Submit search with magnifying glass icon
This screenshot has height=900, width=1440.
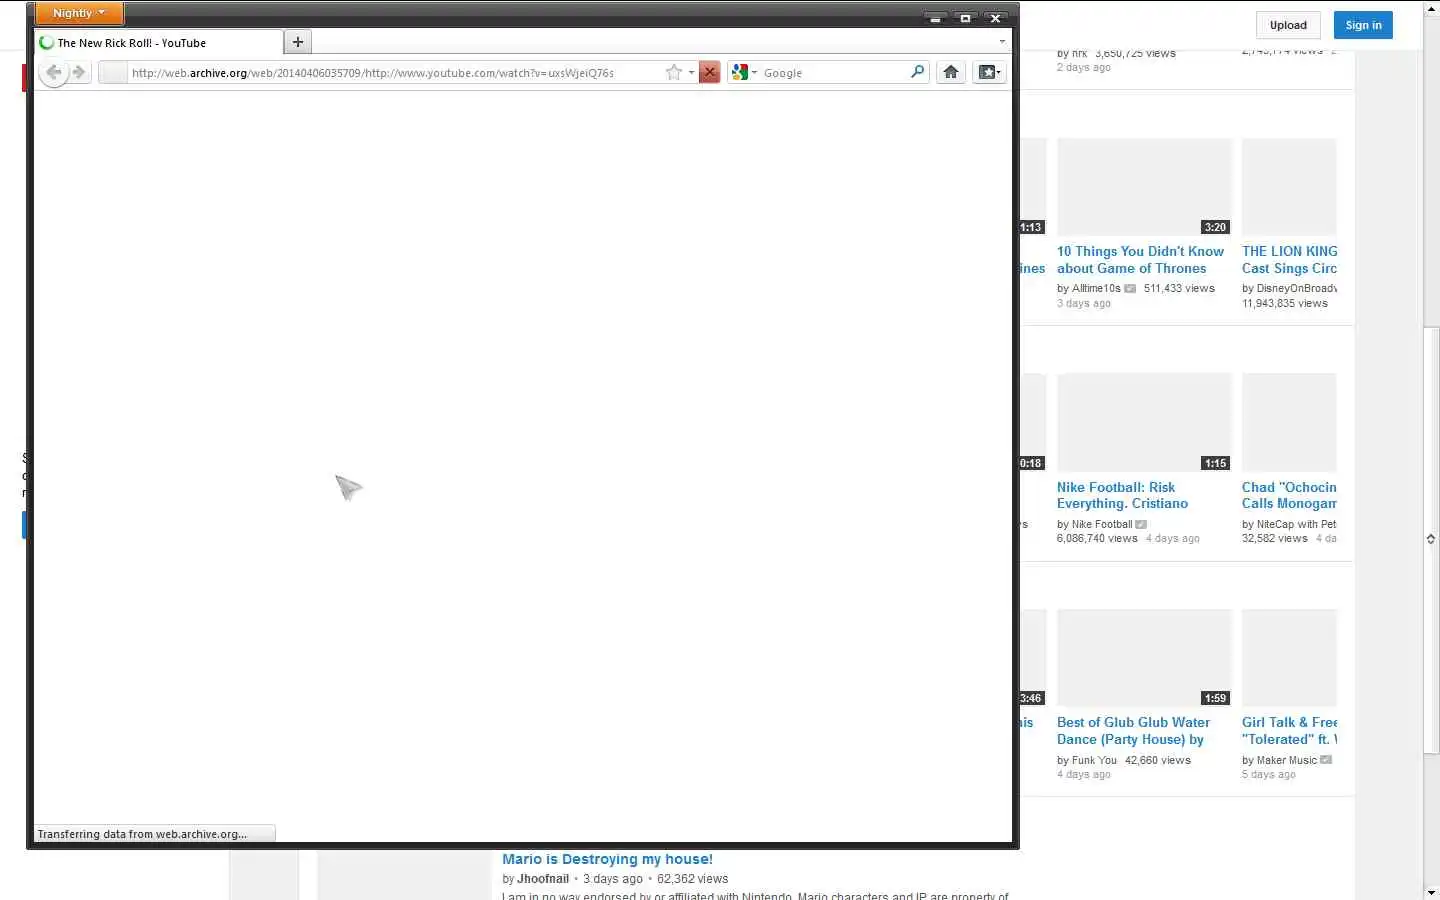[x=917, y=72]
